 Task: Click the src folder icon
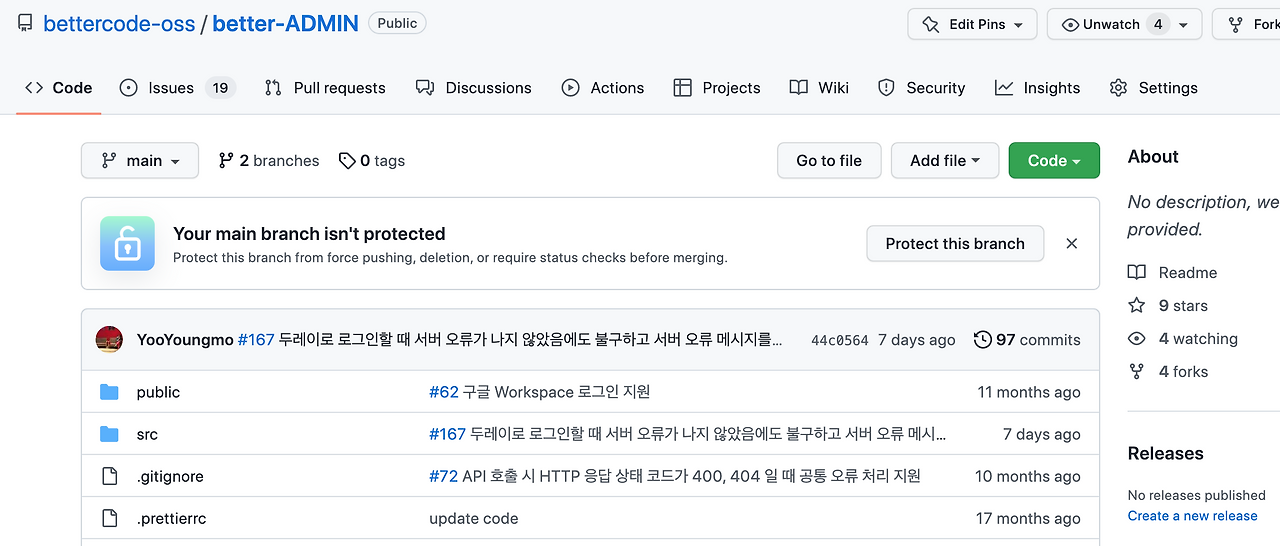(x=110, y=434)
